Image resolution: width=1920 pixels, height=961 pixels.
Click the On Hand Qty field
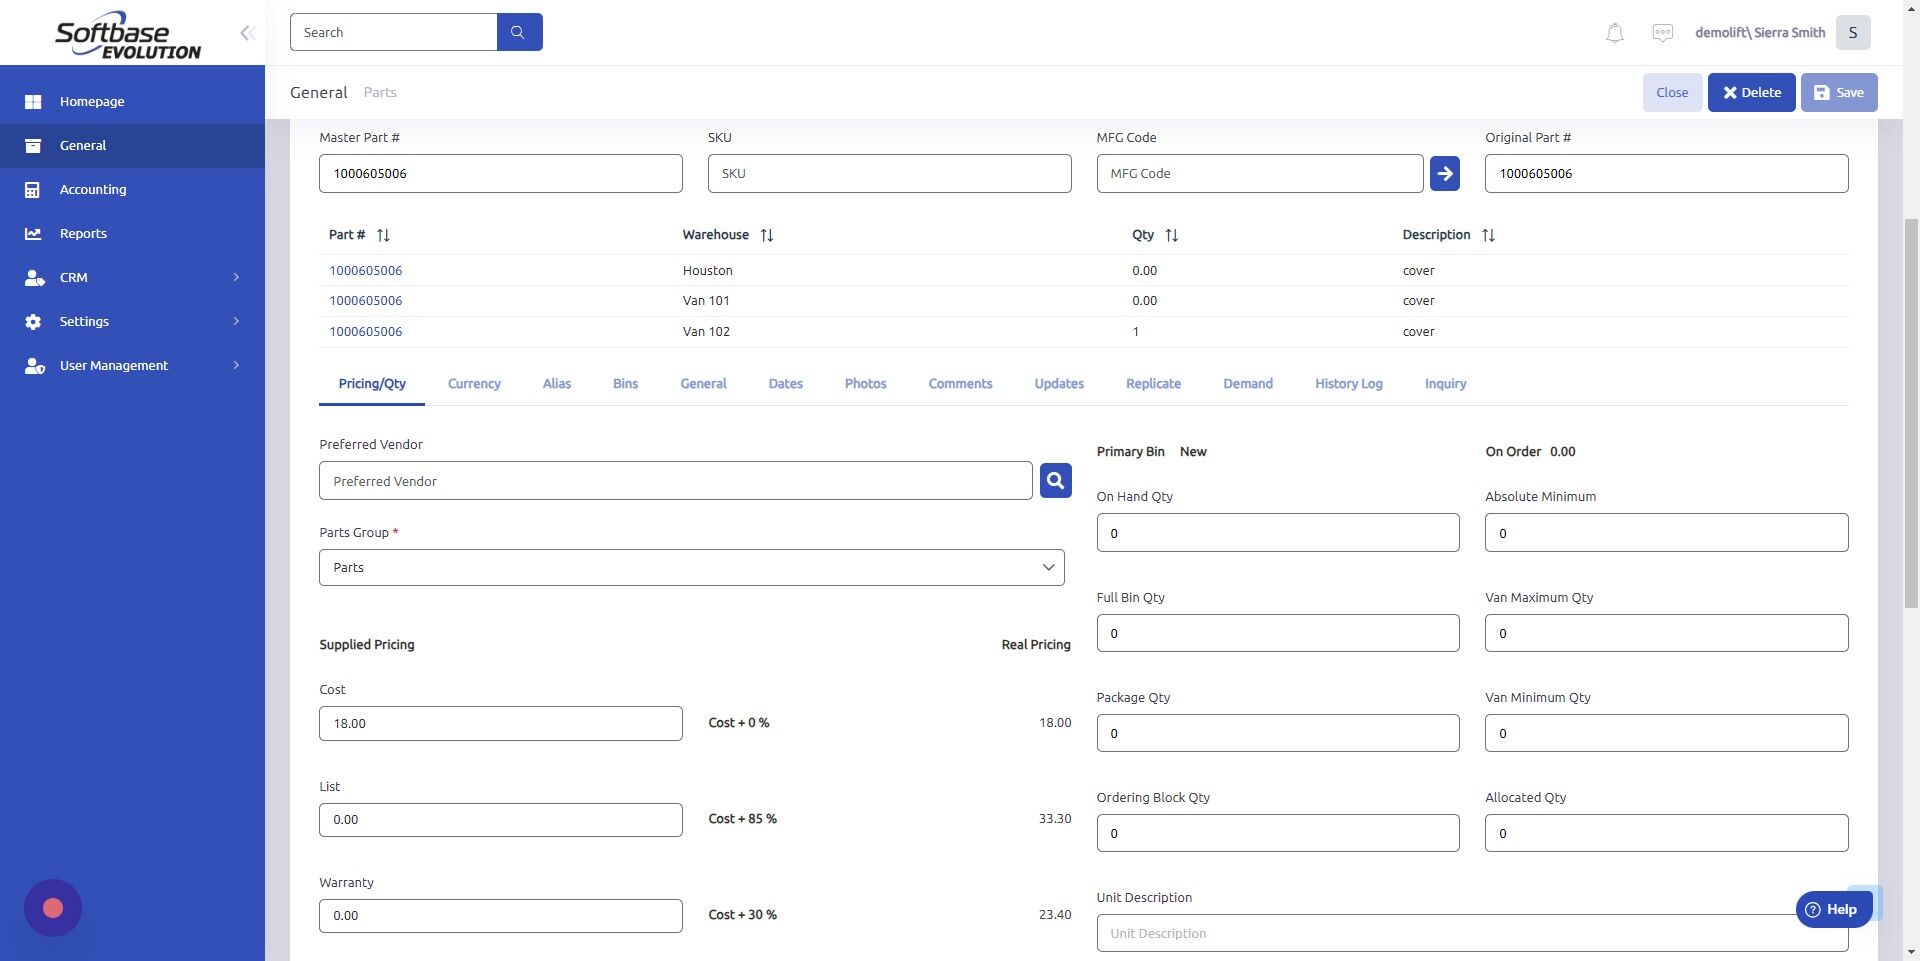pyautogui.click(x=1278, y=533)
